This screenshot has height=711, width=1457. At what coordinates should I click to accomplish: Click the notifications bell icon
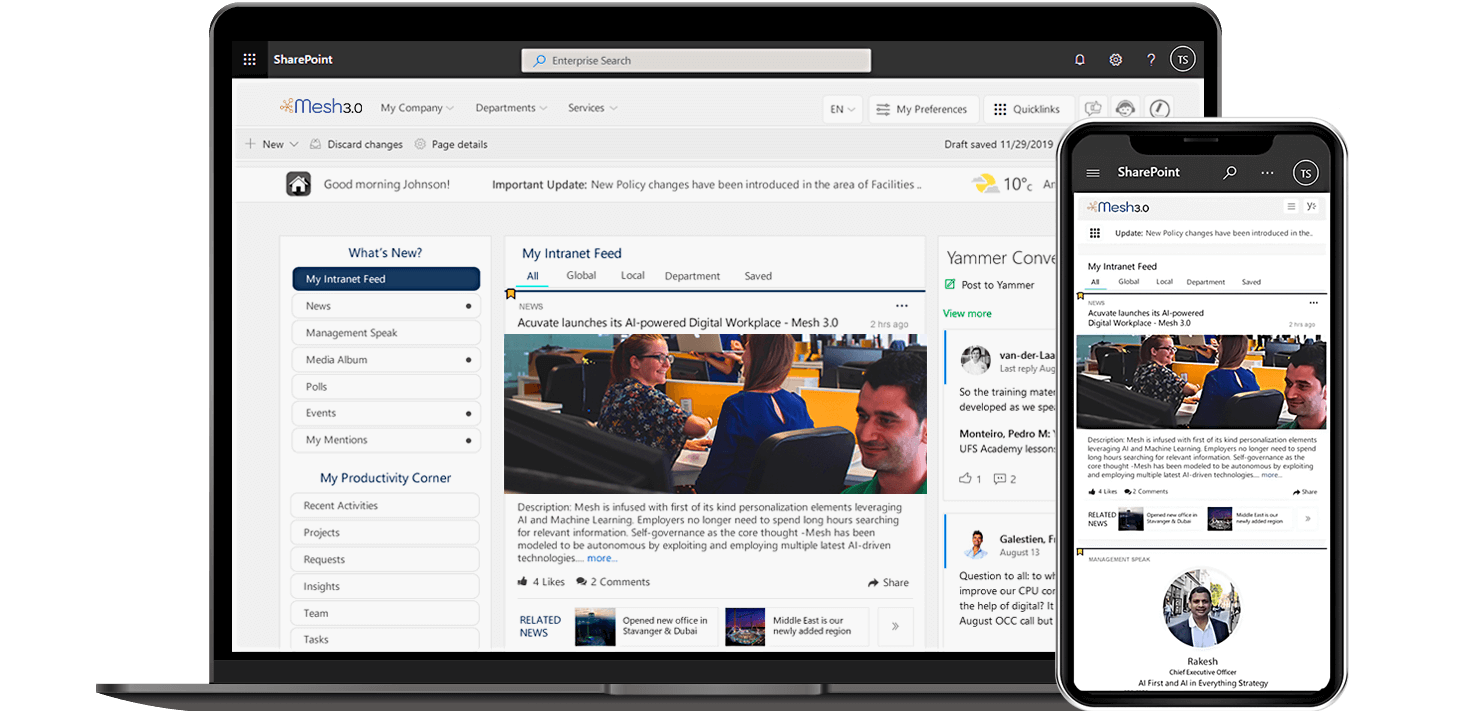[x=1080, y=59]
